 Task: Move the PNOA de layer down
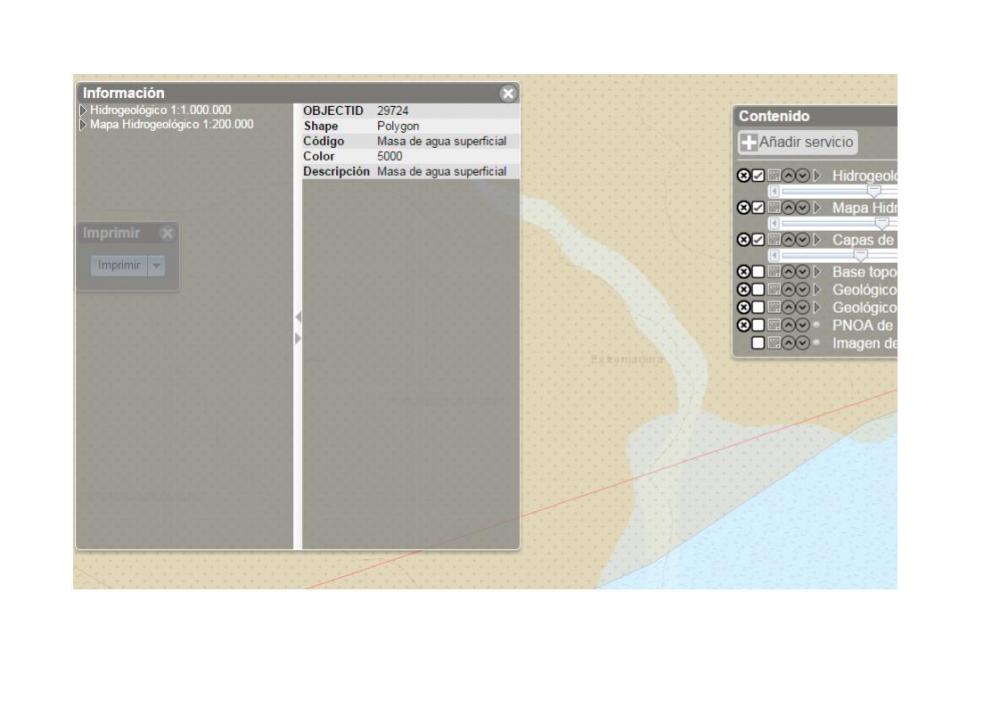802,325
